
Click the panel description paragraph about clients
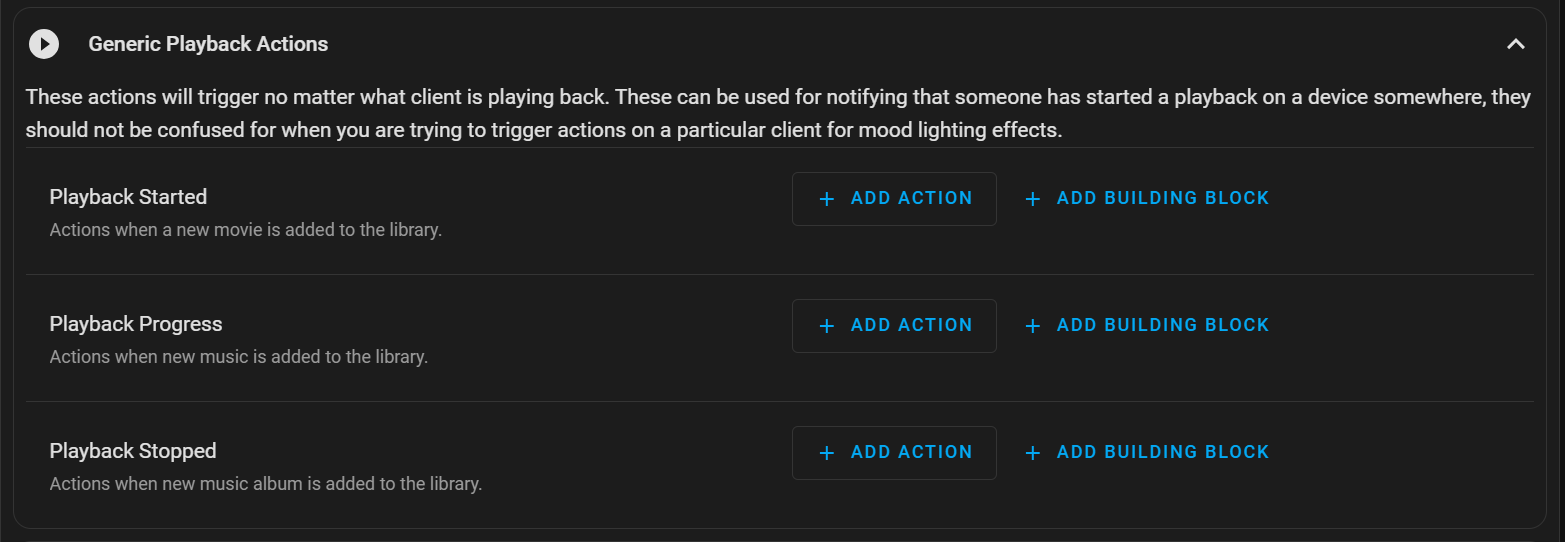coord(778,114)
